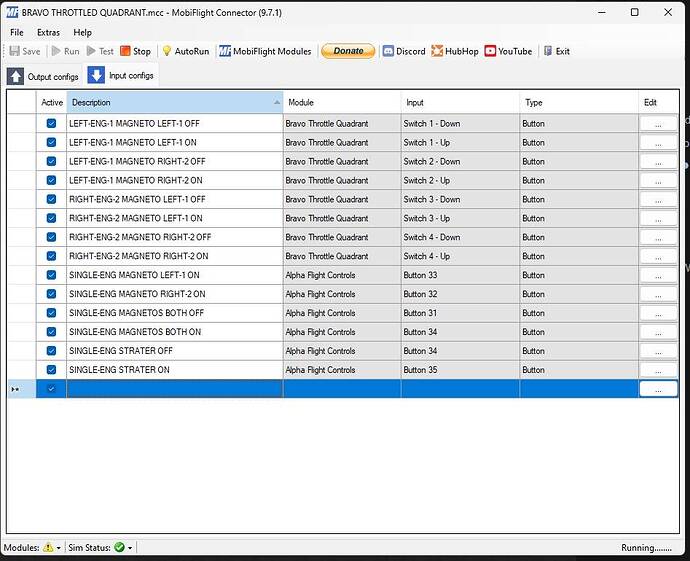690x561 pixels.
Task: Expand the Modules status dropdown
Action: click(x=59, y=548)
